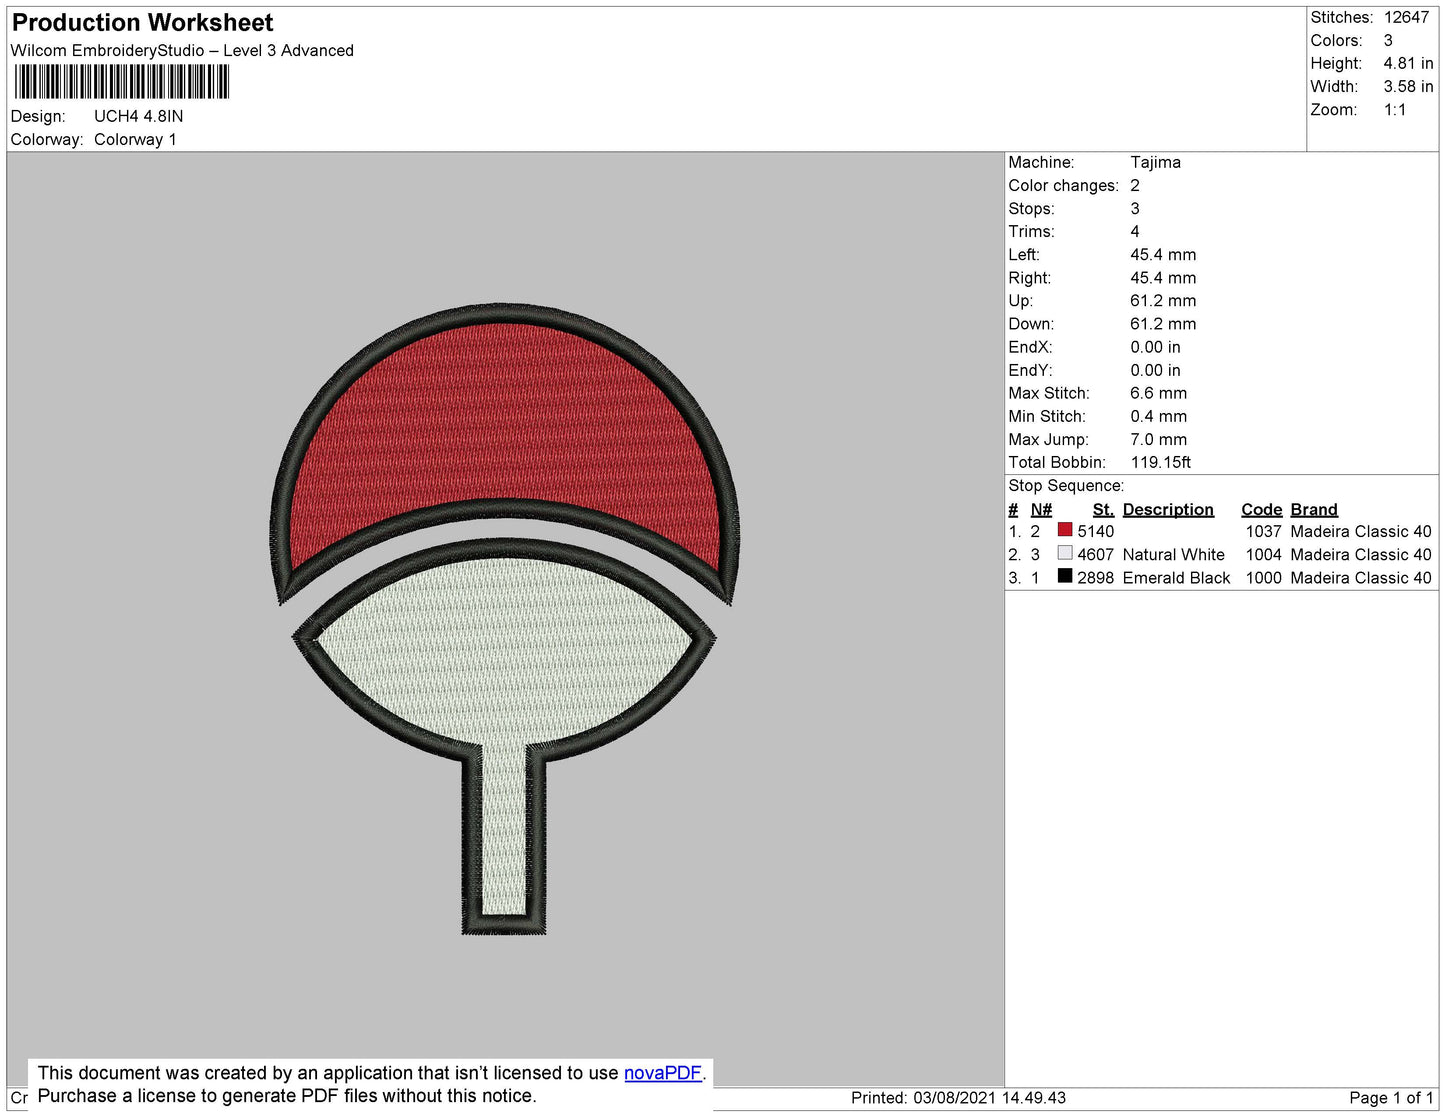Select the Emerald Black description text
The width and height of the screenshot is (1445, 1117).
click(x=1176, y=577)
